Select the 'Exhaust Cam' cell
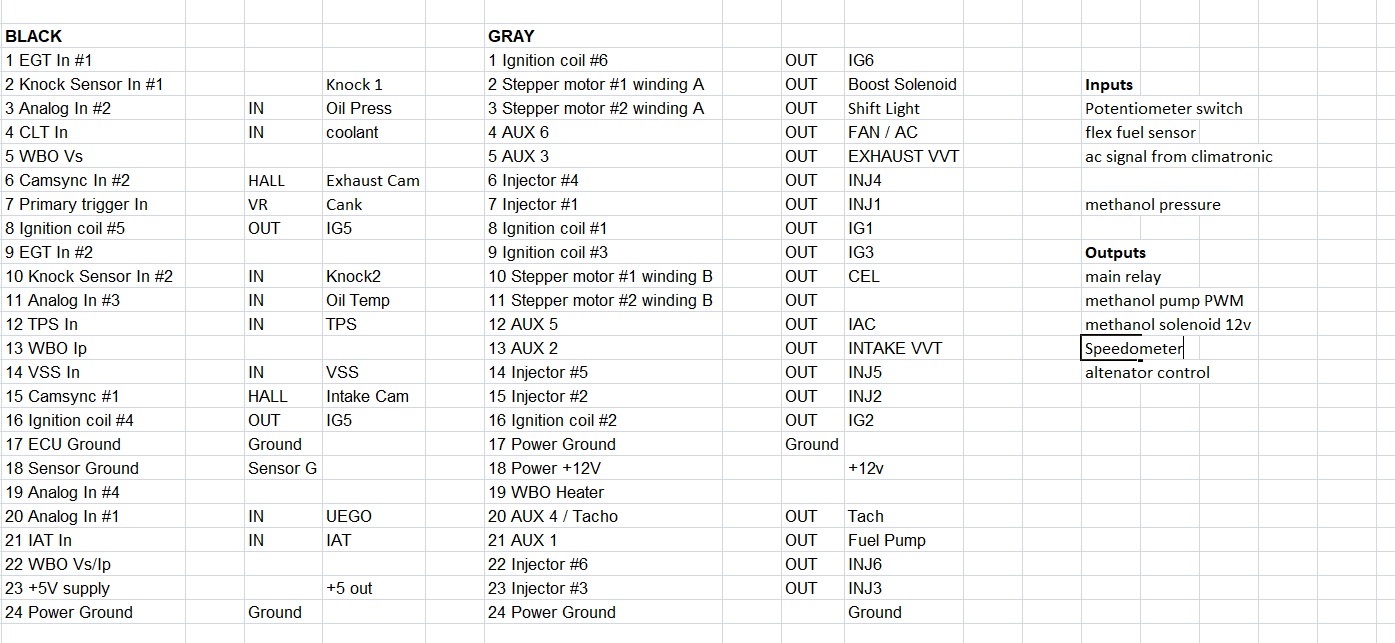1395x643 pixels. click(x=373, y=180)
